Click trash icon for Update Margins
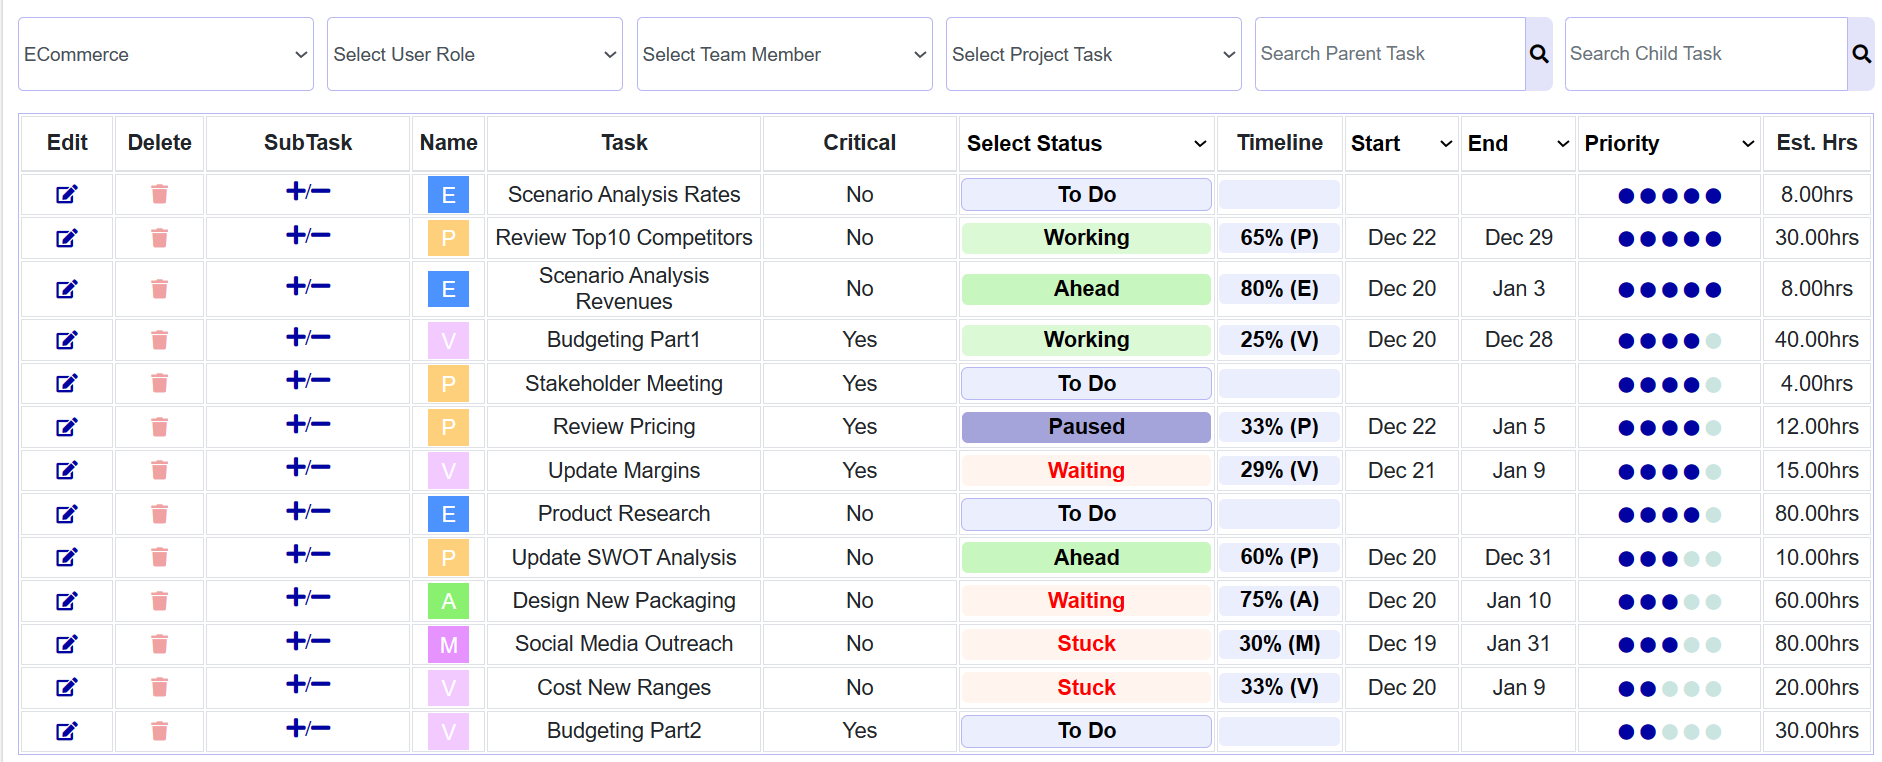 tap(159, 470)
